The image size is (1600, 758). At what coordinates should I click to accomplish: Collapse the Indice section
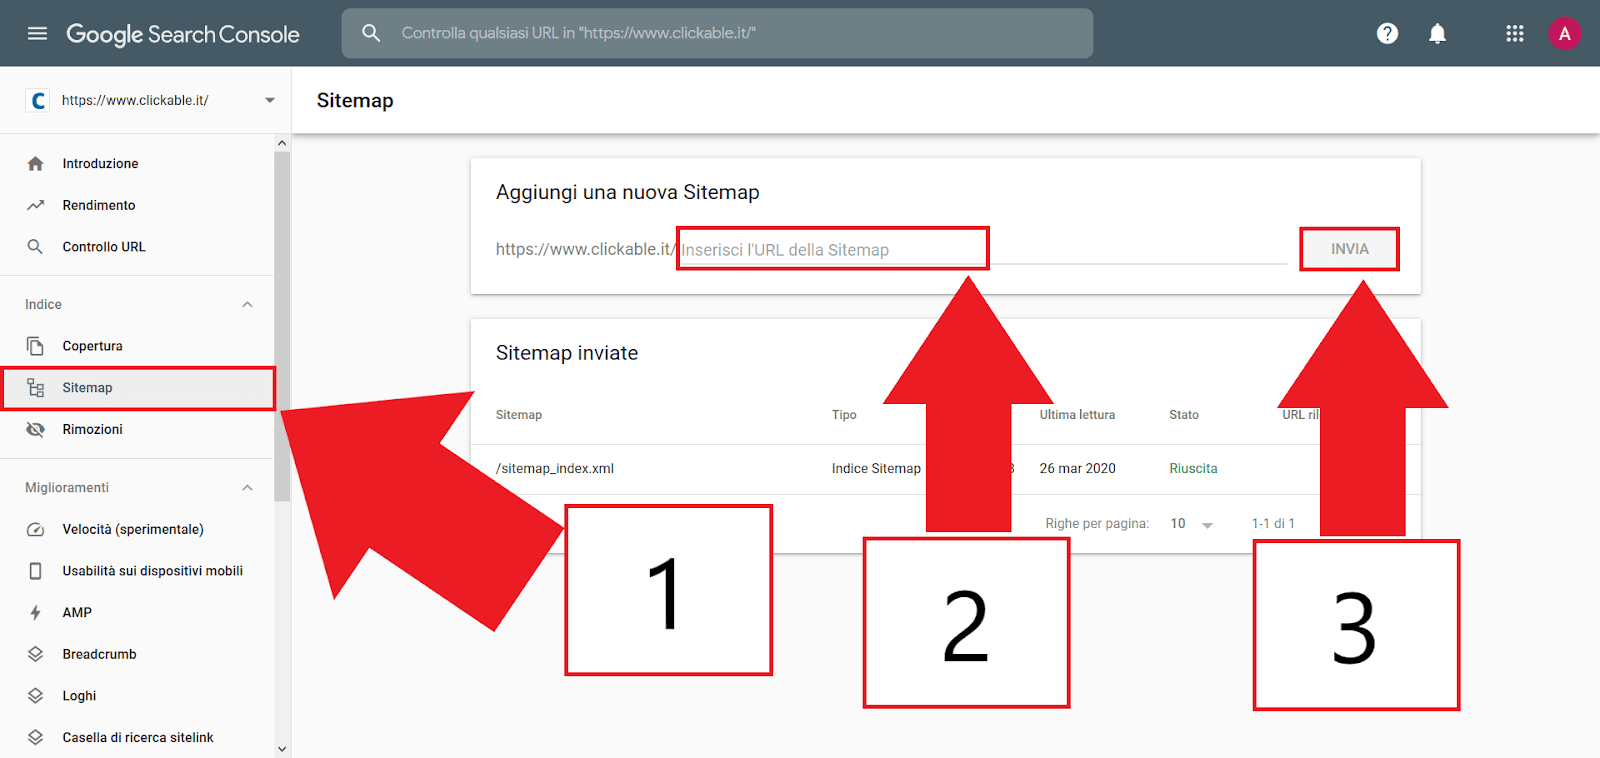tap(247, 305)
